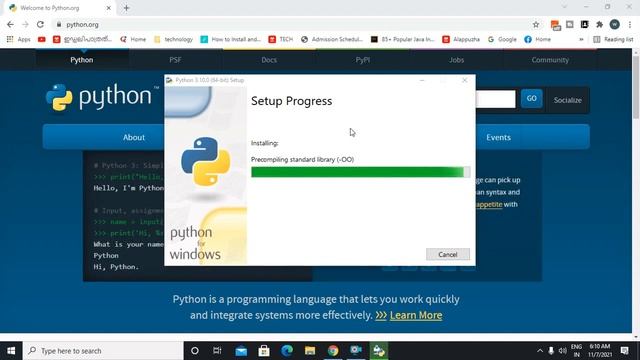Click the Chrome forward arrow
The height and width of the screenshot is (360, 640).
point(25,24)
